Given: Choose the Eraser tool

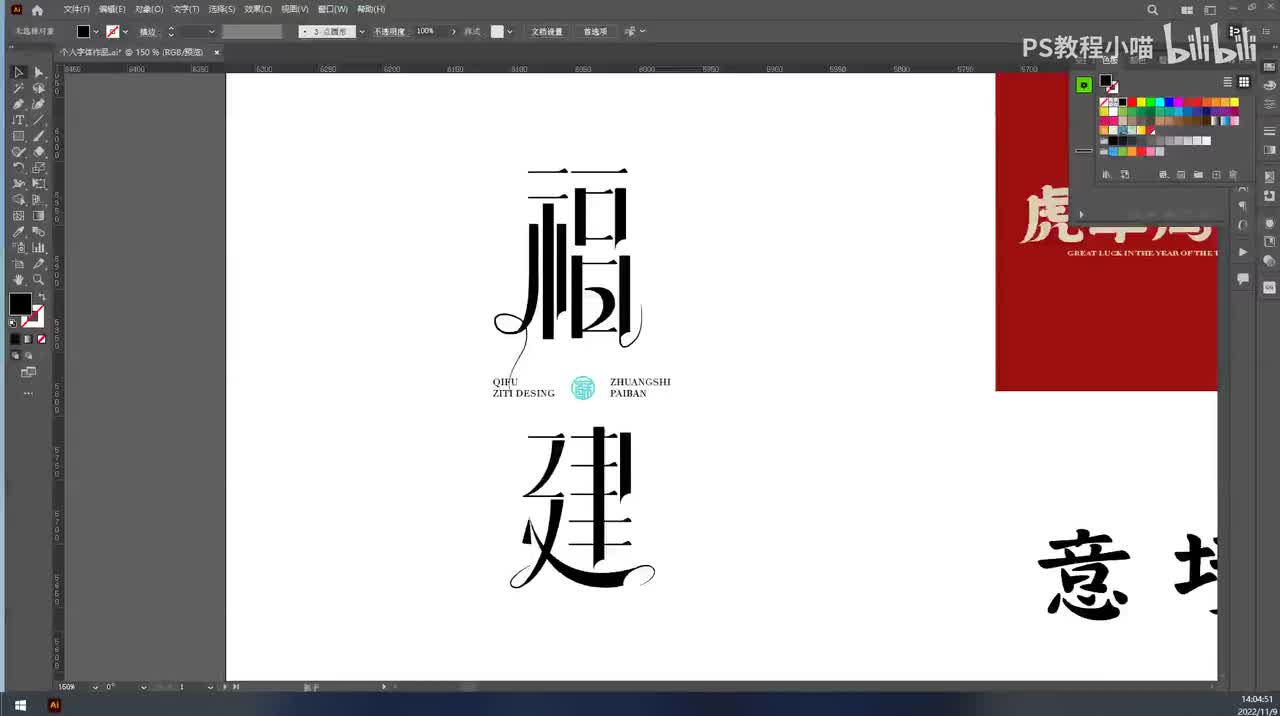Looking at the screenshot, I should click(38, 152).
